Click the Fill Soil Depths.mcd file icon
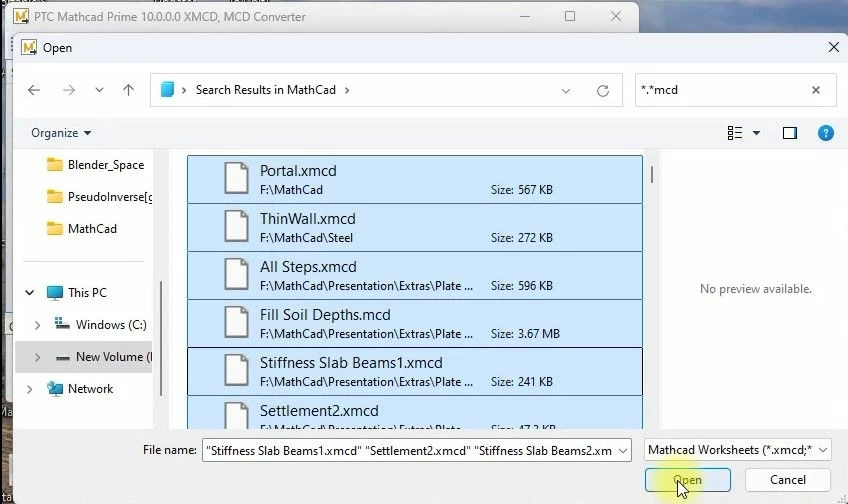The image size is (848, 504). tap(236, 322)
